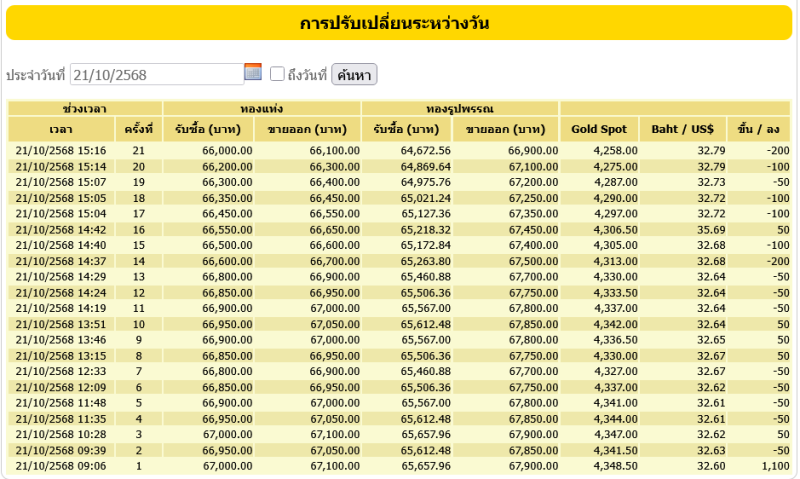The height and width of the screenshot is (479, 800).
Task: Select the 21/10/2568 09:06 timestamp cell
Action: 62,466
